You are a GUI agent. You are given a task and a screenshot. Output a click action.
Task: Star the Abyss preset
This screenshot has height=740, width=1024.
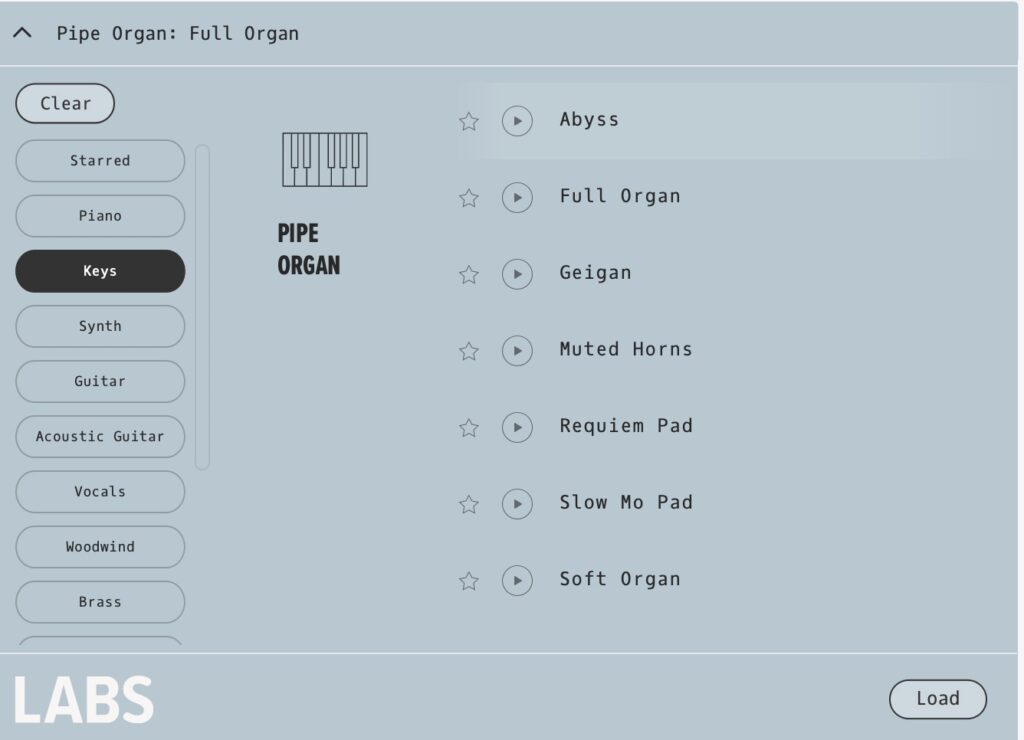[469, 121]
